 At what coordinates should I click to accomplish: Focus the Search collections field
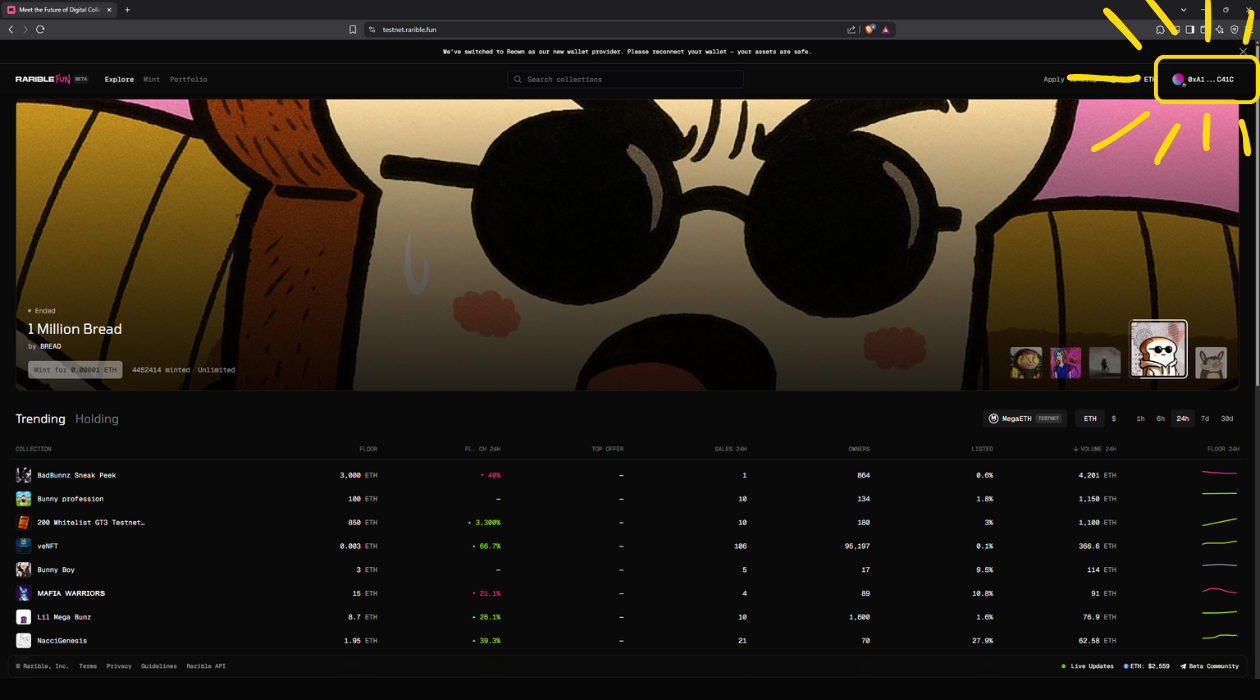625,79
